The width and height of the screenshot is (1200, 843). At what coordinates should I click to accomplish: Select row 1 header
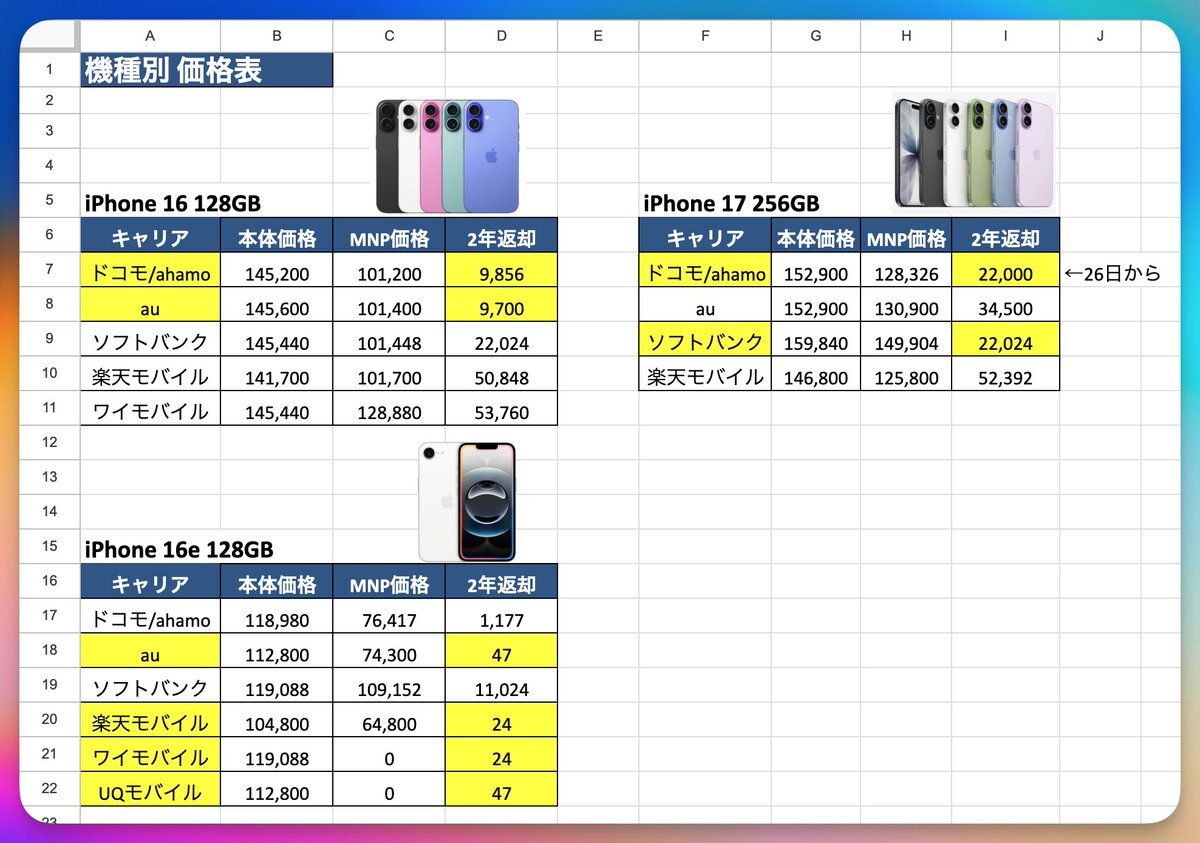[x=49, y=70]
